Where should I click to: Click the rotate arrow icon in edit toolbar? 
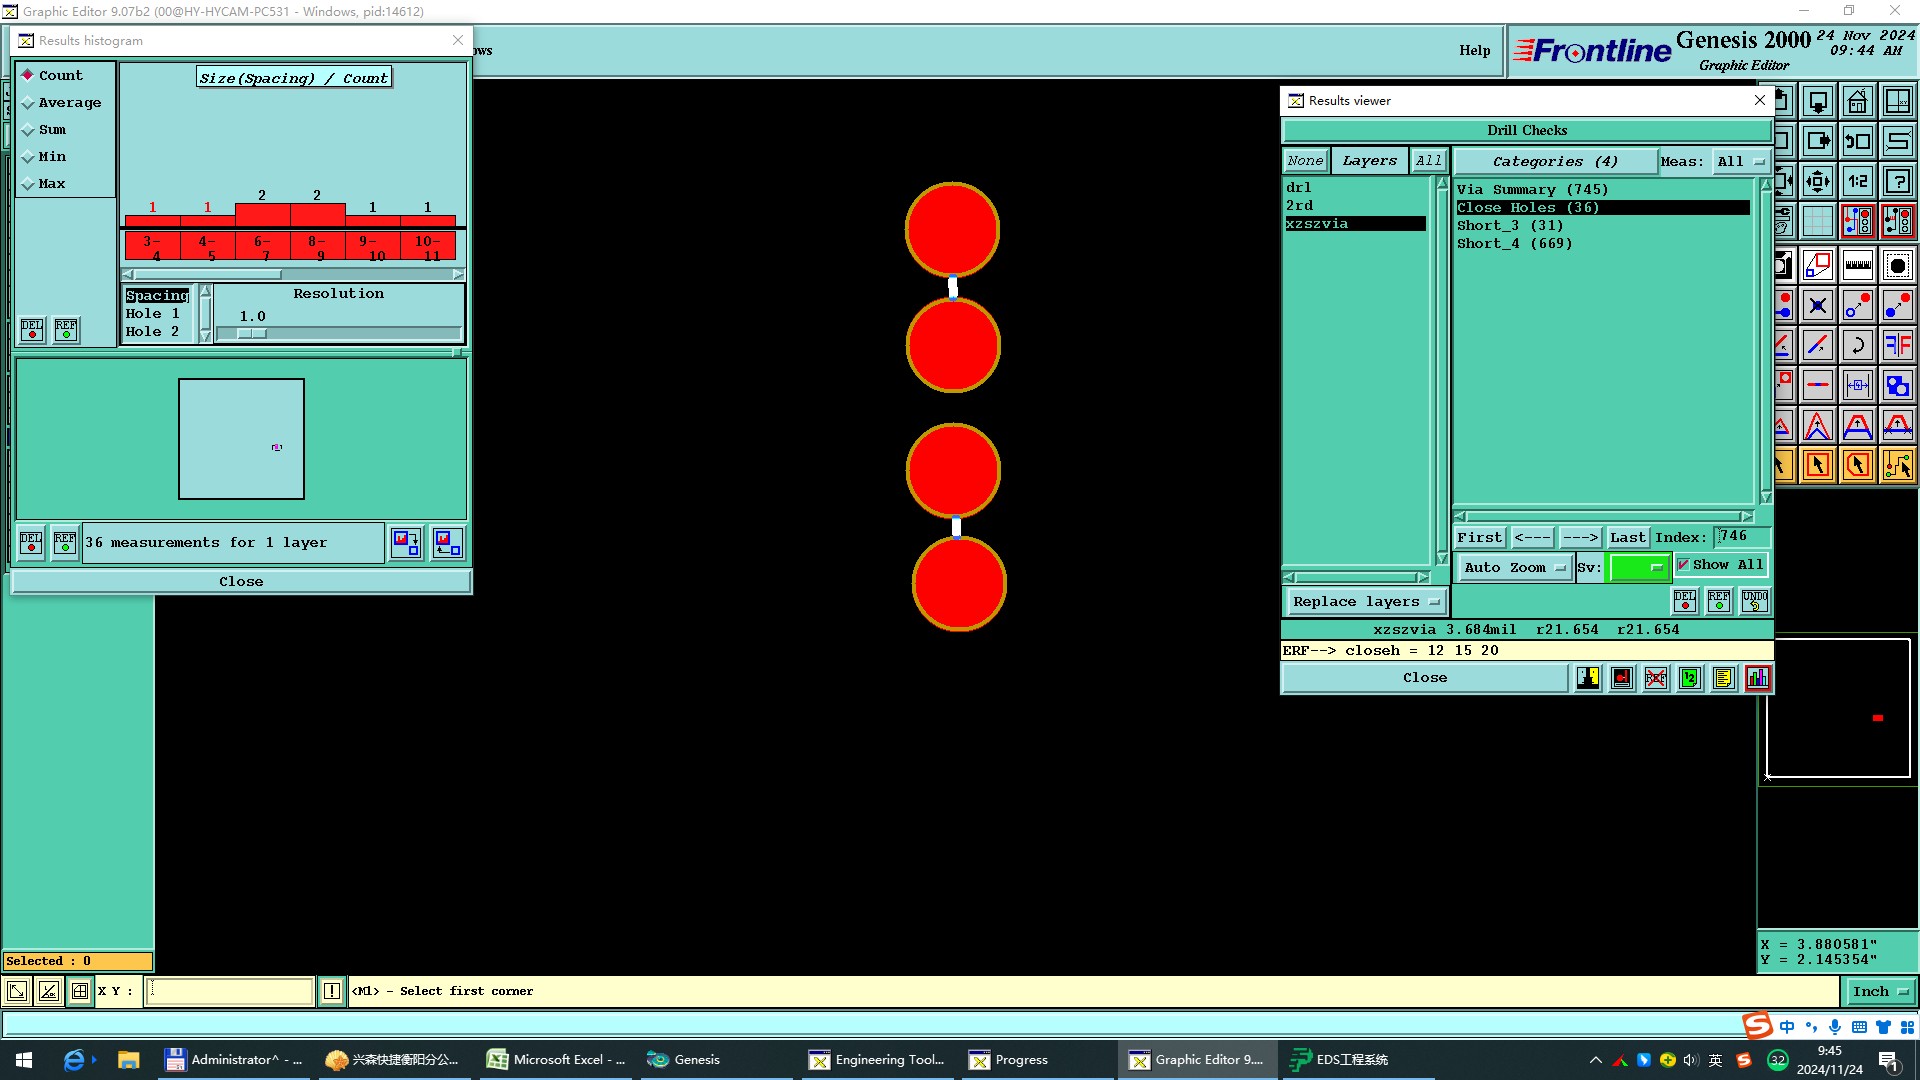point(1857,345)
